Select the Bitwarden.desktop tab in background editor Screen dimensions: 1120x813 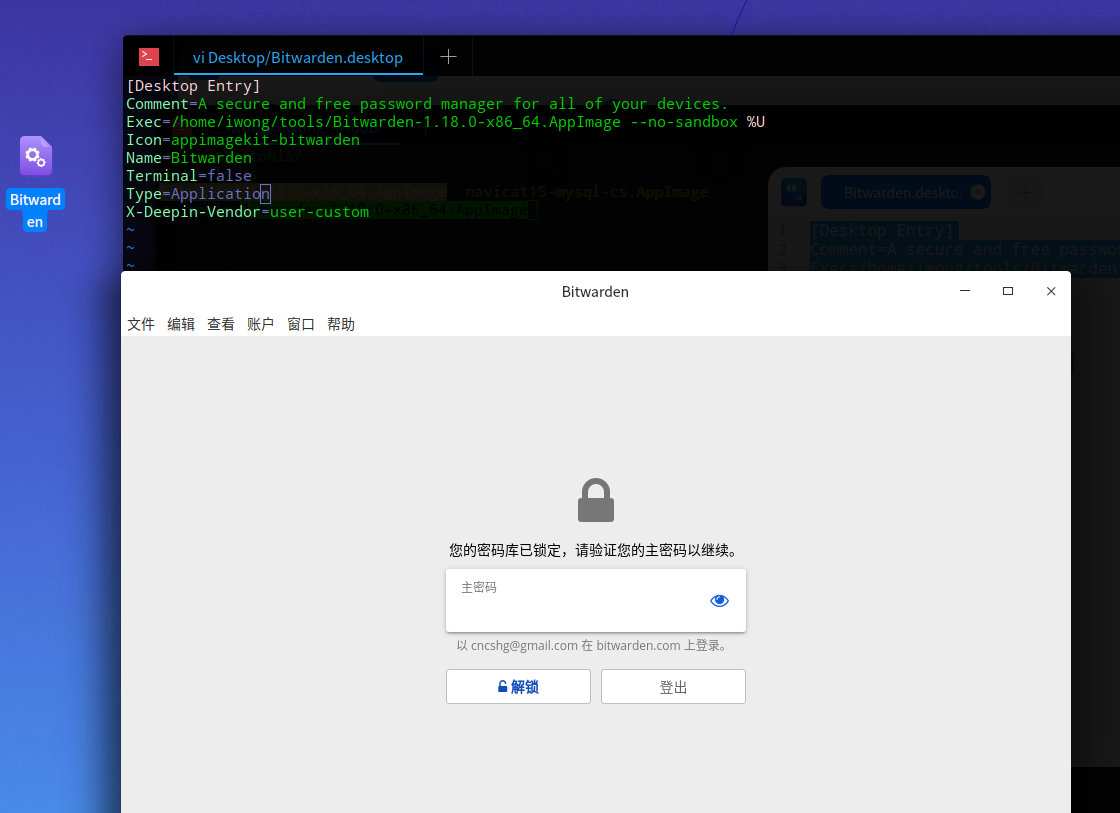coord(905,192)
